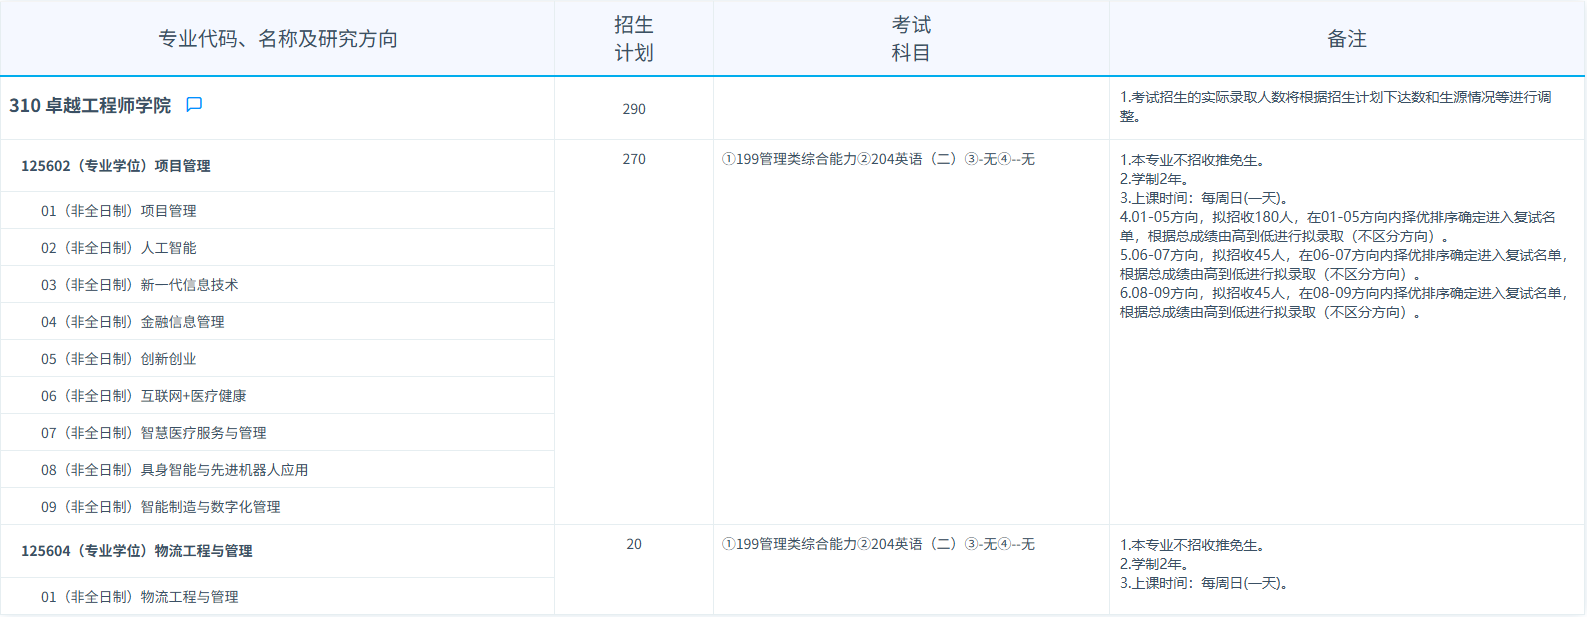Click the 考试科目 column header
This screenshot has width=1587, height=617.
tap(911, 39)
